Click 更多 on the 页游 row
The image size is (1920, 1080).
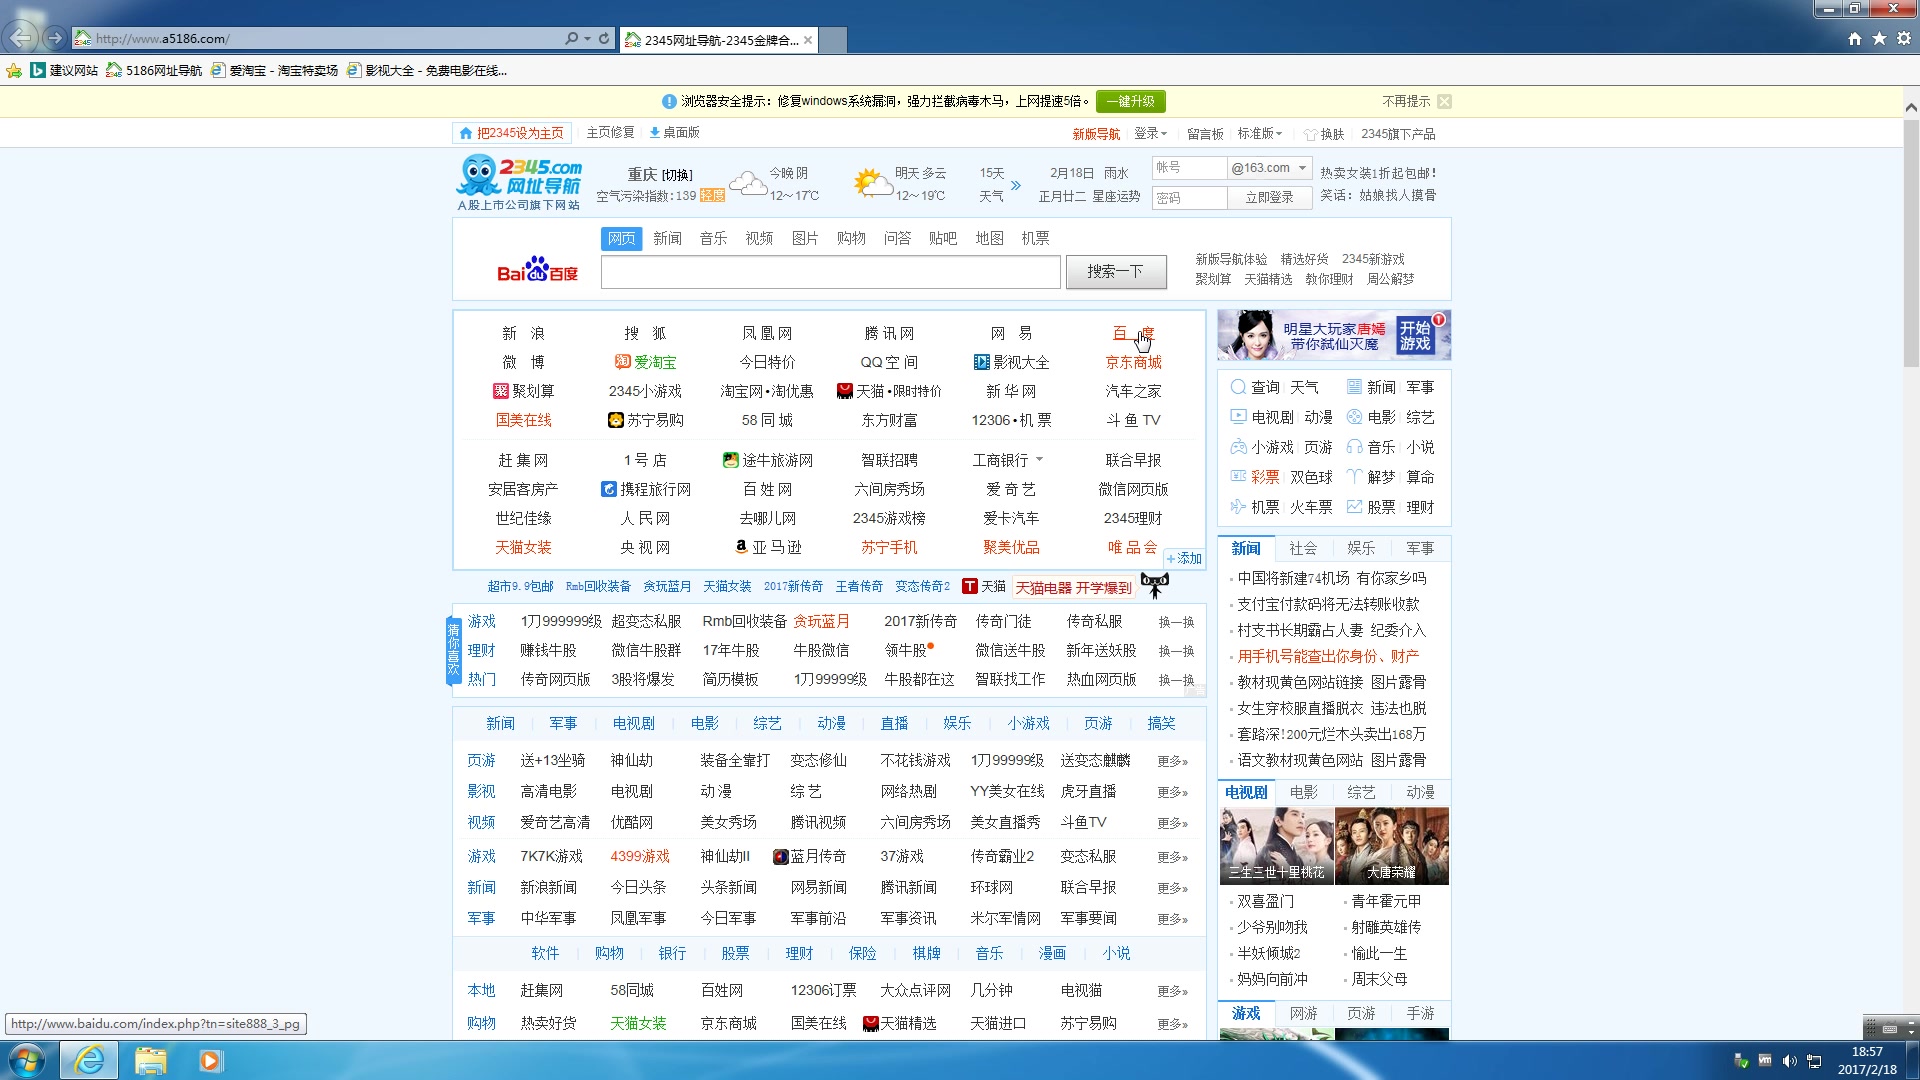tap(1172, 761)
